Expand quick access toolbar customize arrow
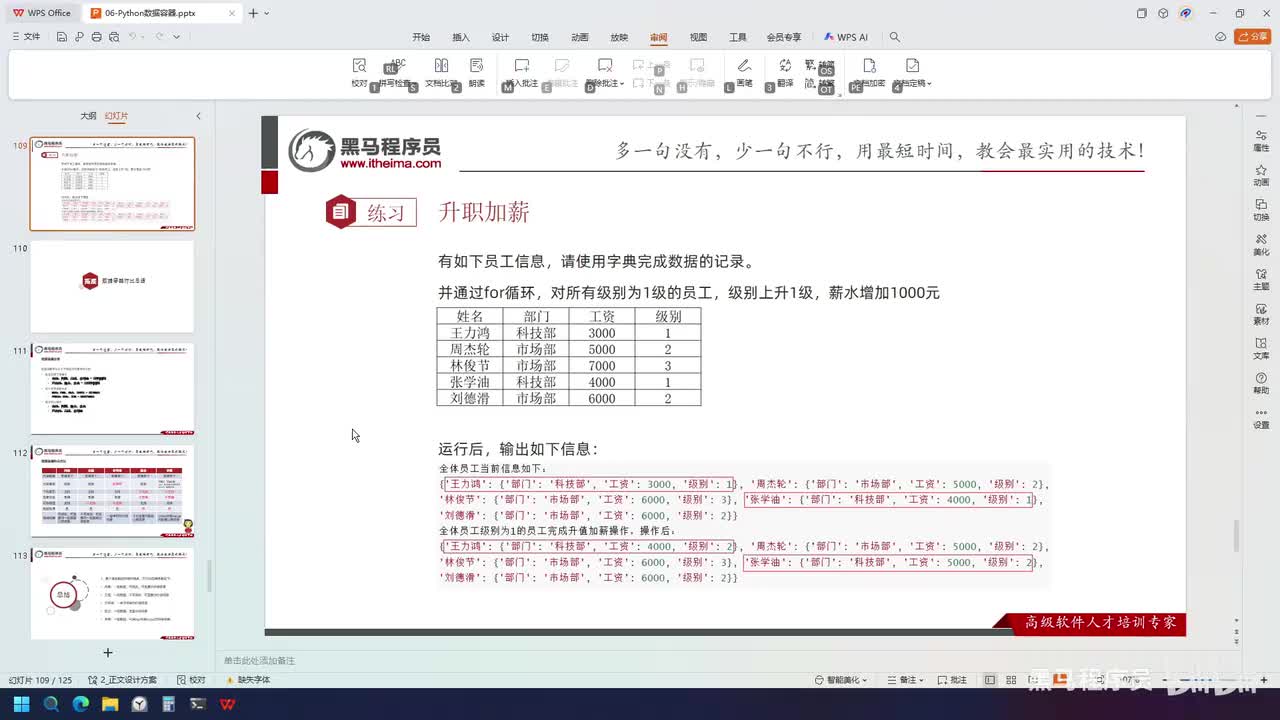This screenshot has height=720, width=1280. (177, 37)
